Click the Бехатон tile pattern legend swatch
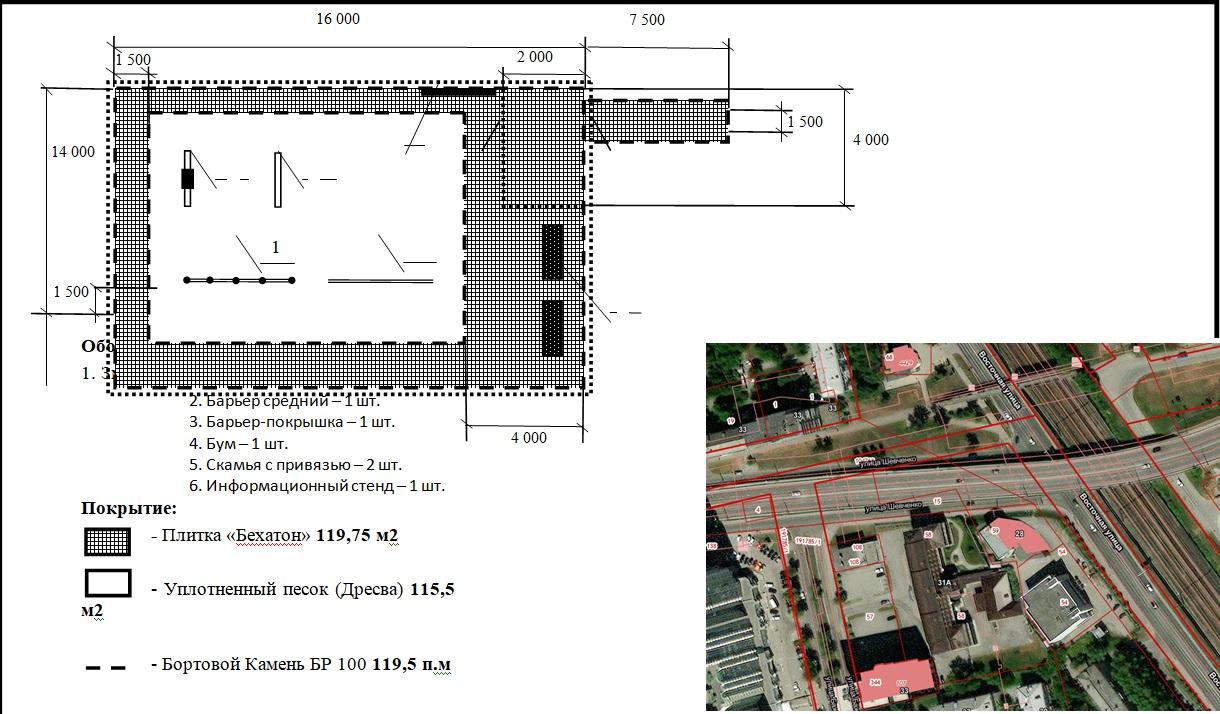 pyautogui.click(x=107, y=541)
